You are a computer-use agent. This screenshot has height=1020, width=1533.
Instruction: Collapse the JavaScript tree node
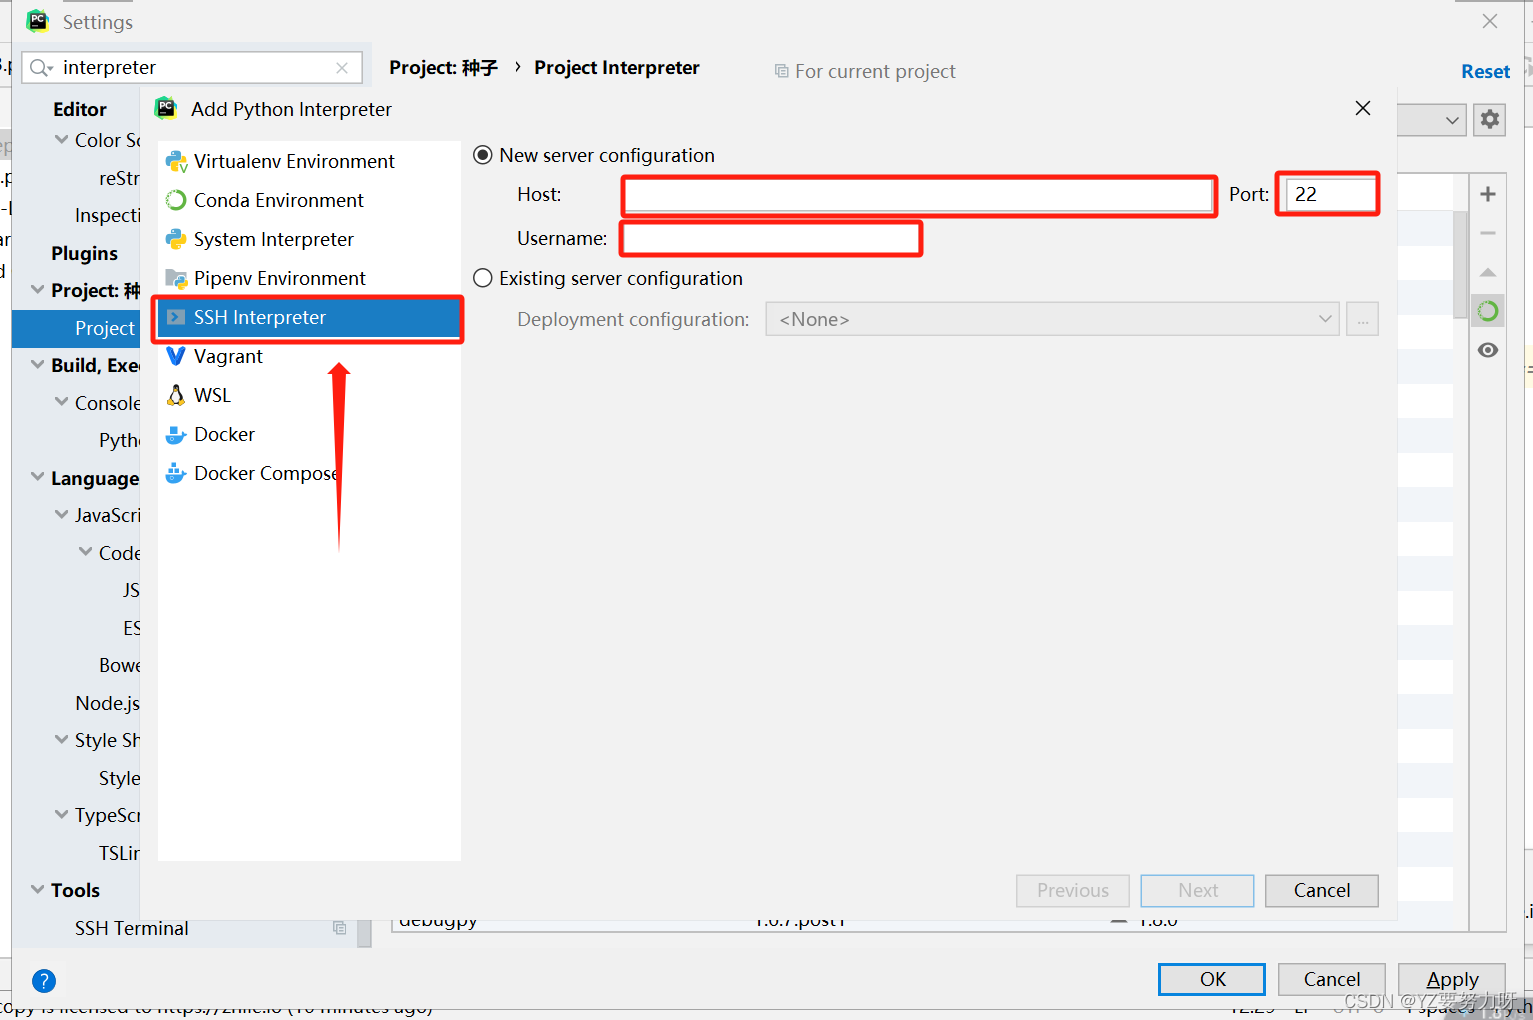tap(62, 515)
